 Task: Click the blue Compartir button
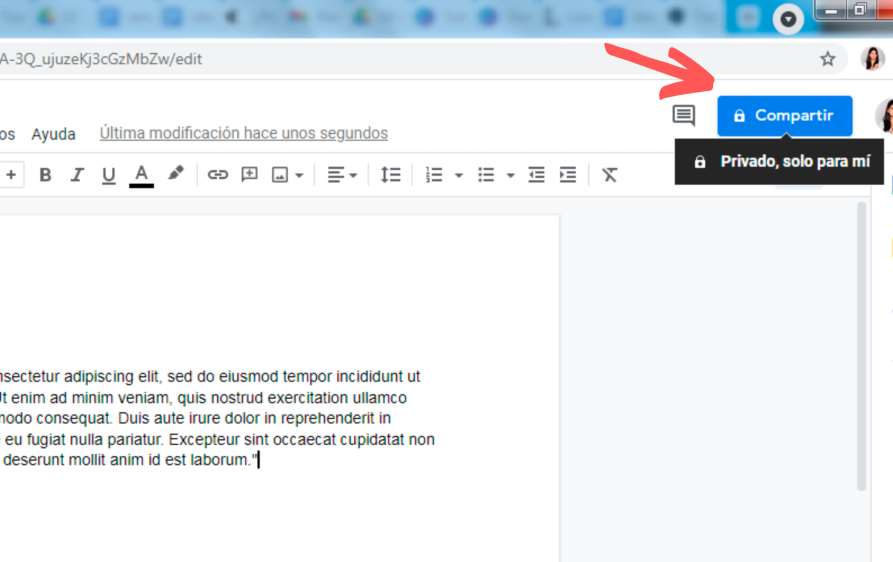click(784, 116)
